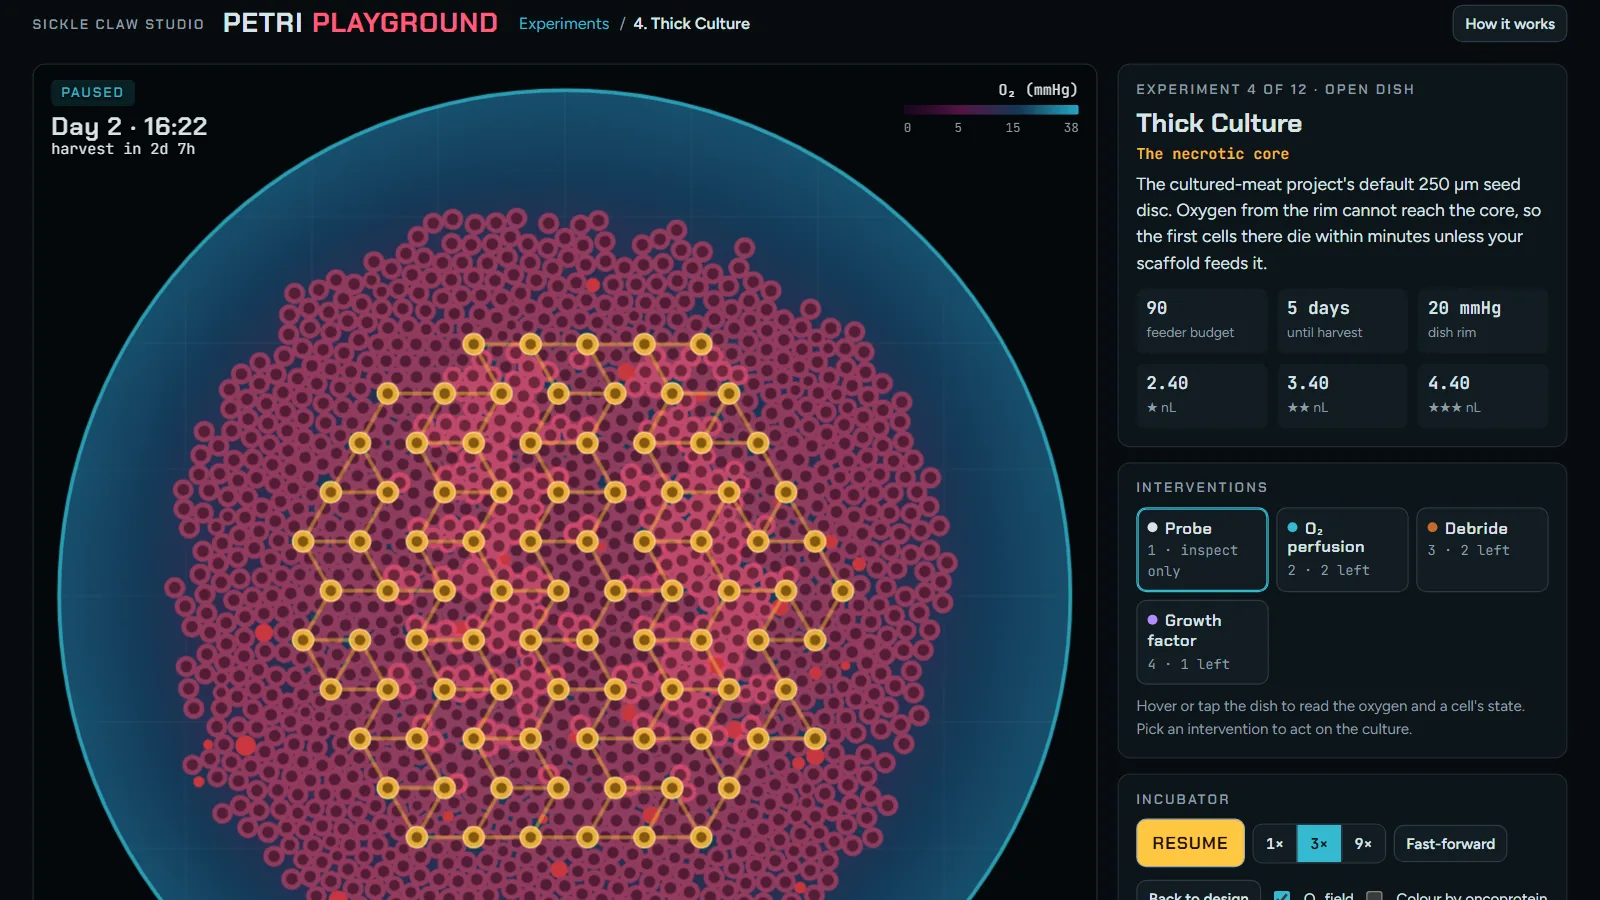Click the 3.40 two-star nL threshold

tap(1342, 395)
